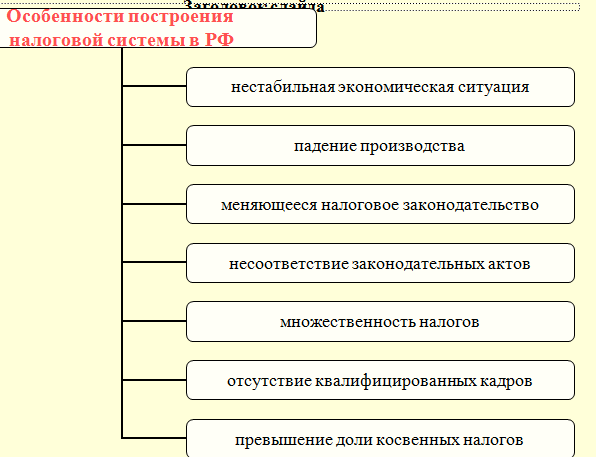Click 'превышение доли косвенных налогов' box
596x457 pixels.
380,438
